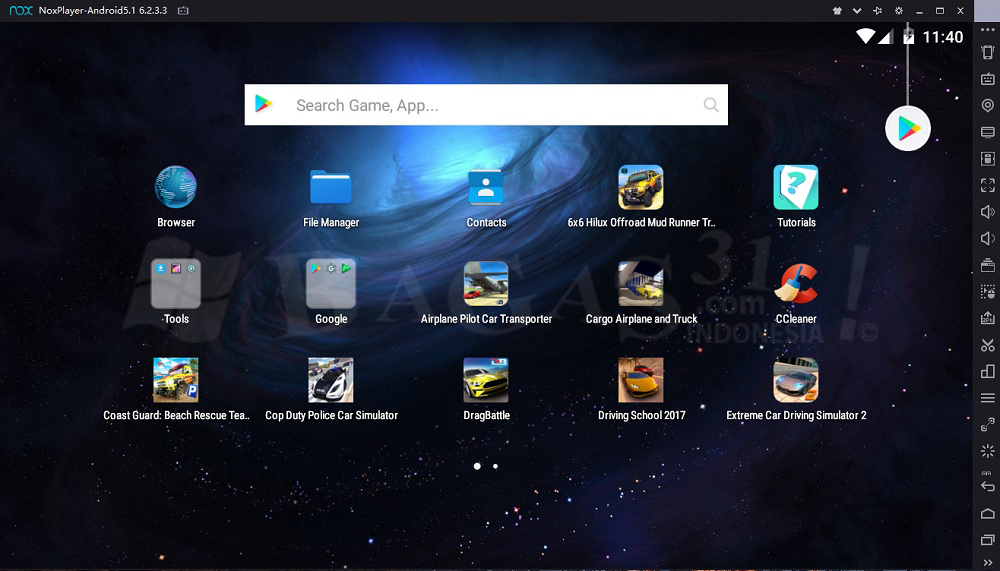Launch DragBattle game

click(x=486, y=380)
